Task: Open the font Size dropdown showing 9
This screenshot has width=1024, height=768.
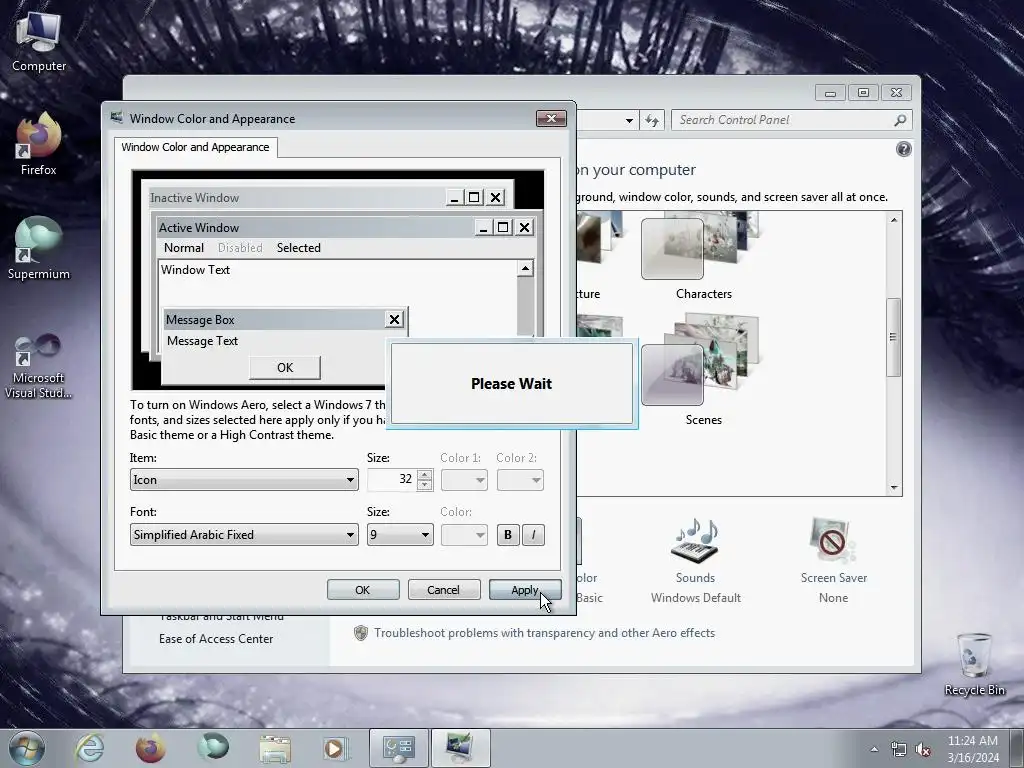Action: (400, 535)
